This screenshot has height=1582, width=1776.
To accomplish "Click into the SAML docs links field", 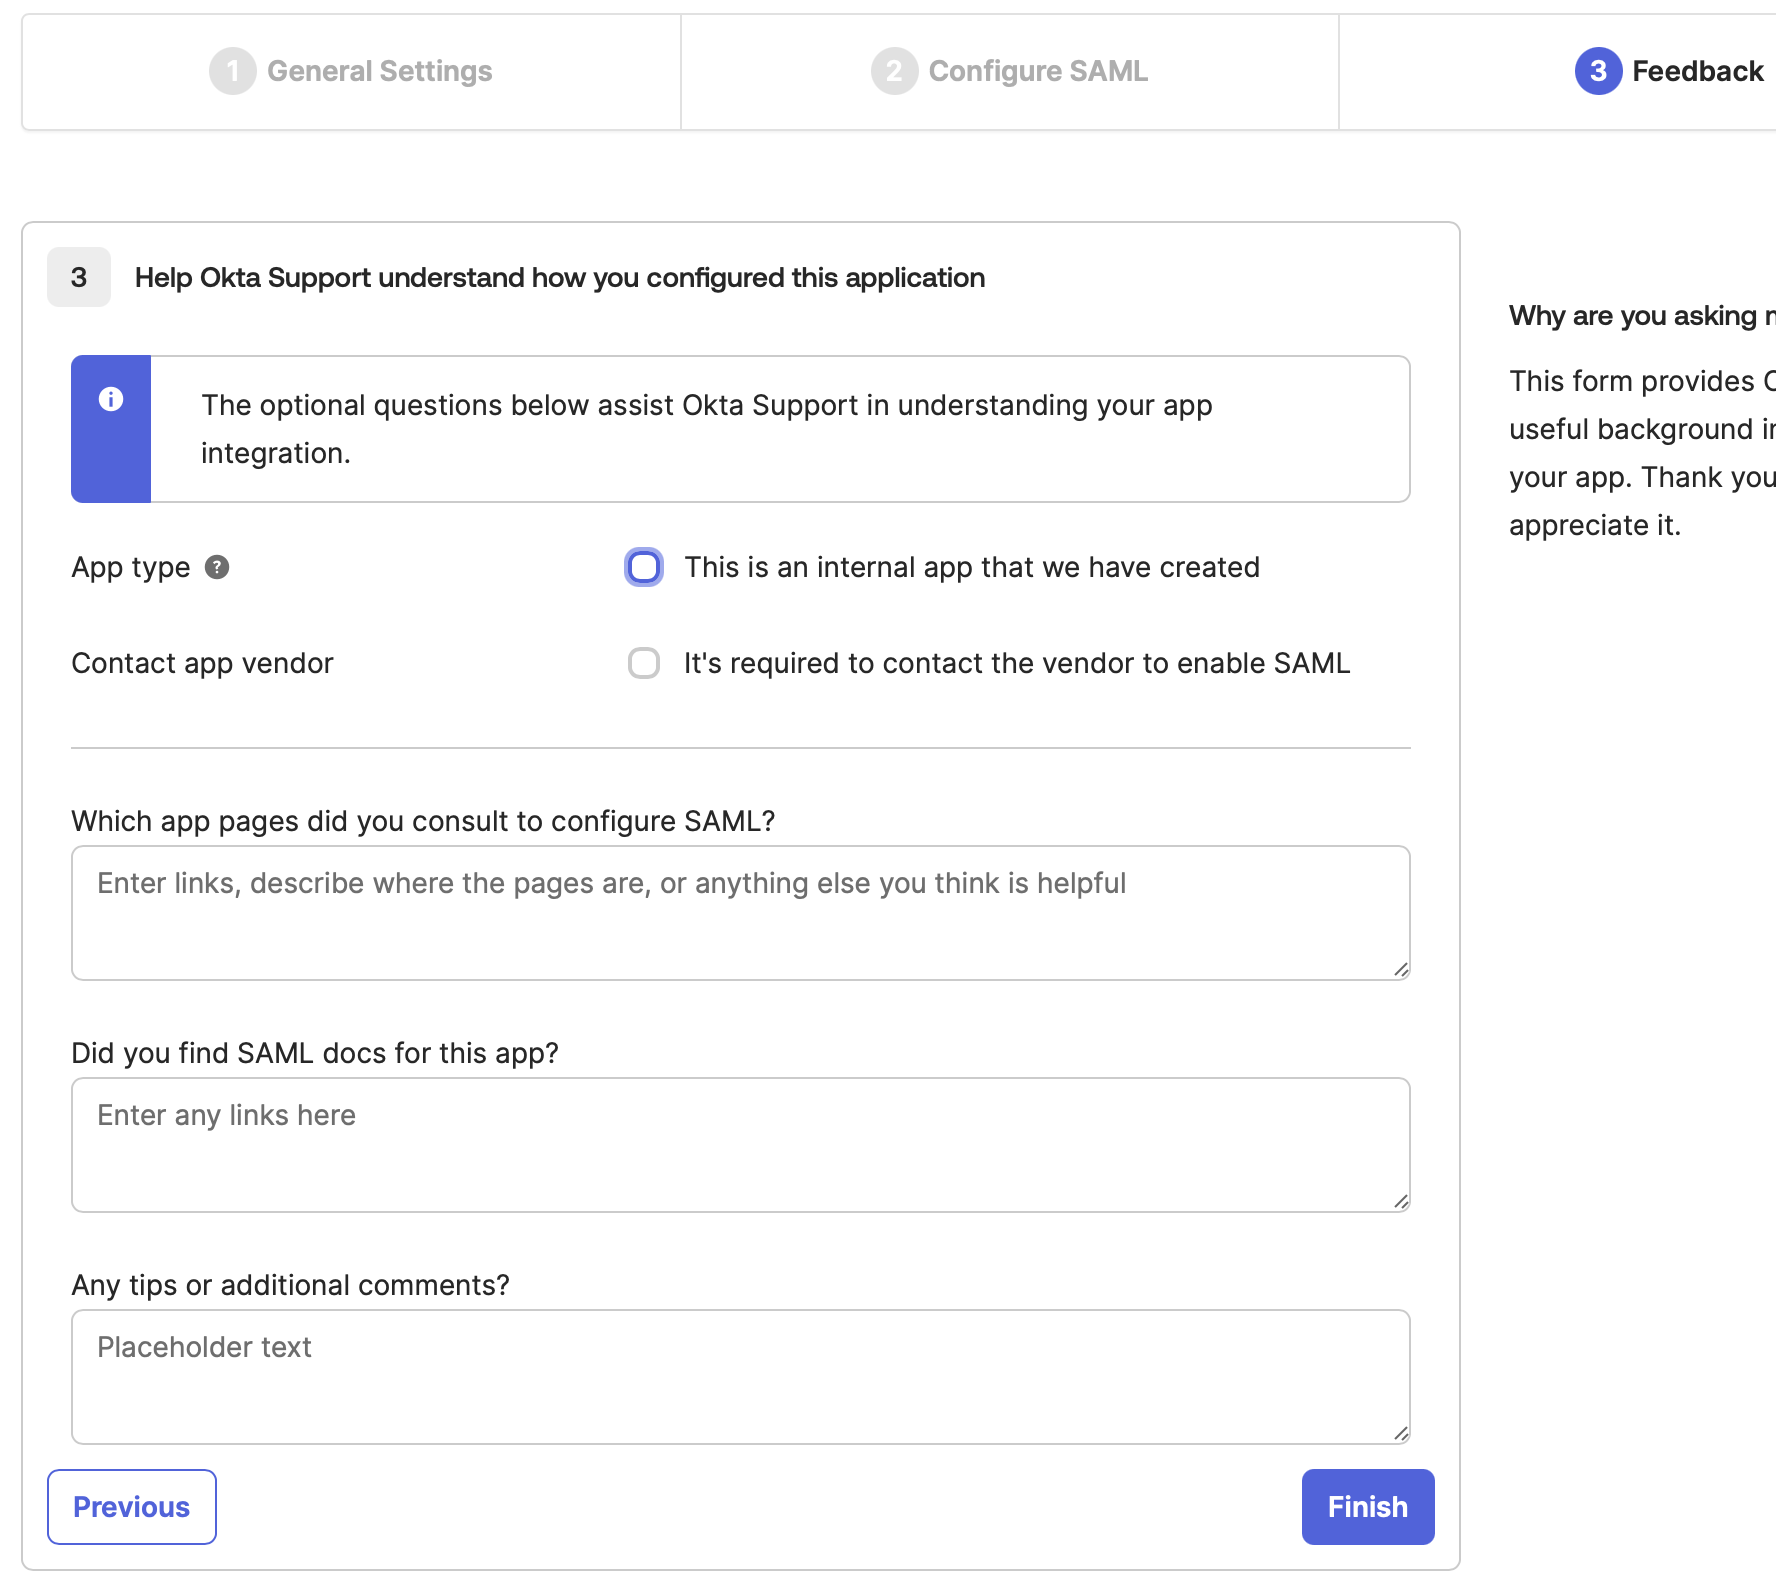I will click(x=740, y=1145).
